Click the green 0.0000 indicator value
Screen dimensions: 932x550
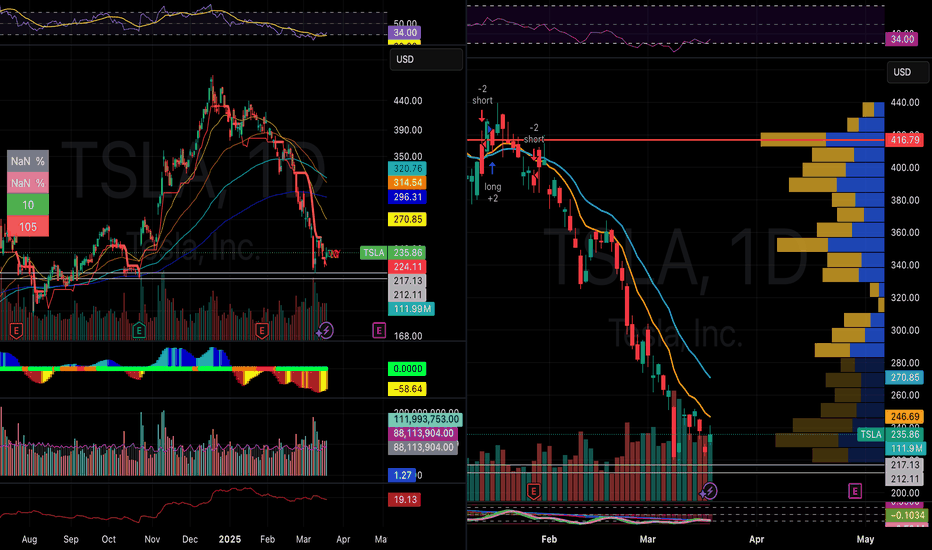[x=407, y=369]
